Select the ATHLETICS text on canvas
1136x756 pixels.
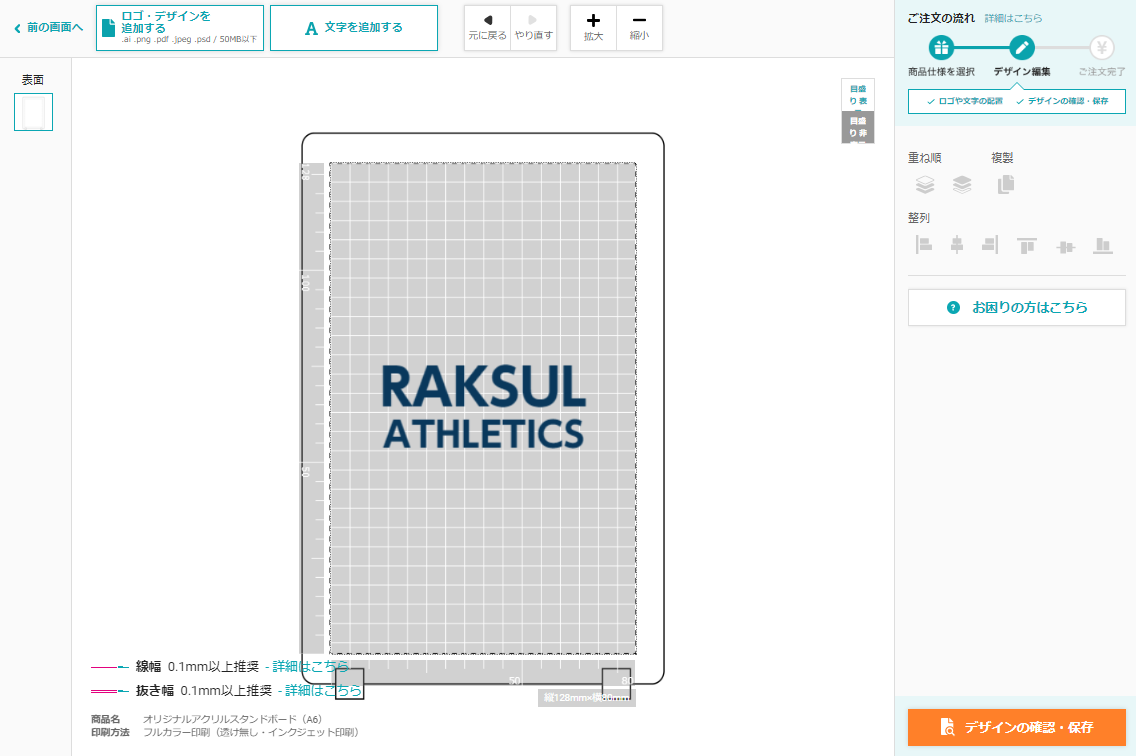[483, 434]
